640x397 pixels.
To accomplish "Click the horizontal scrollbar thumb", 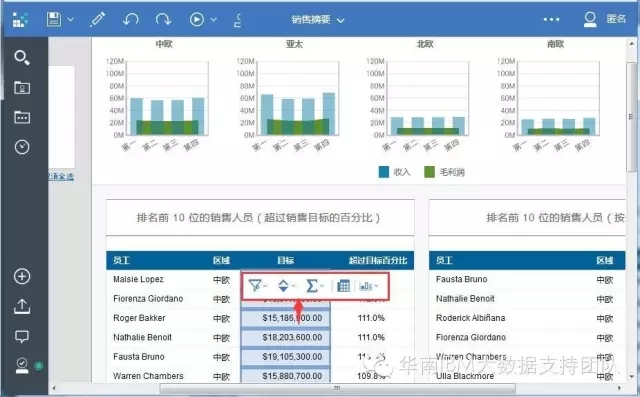I will coord(337,388).
